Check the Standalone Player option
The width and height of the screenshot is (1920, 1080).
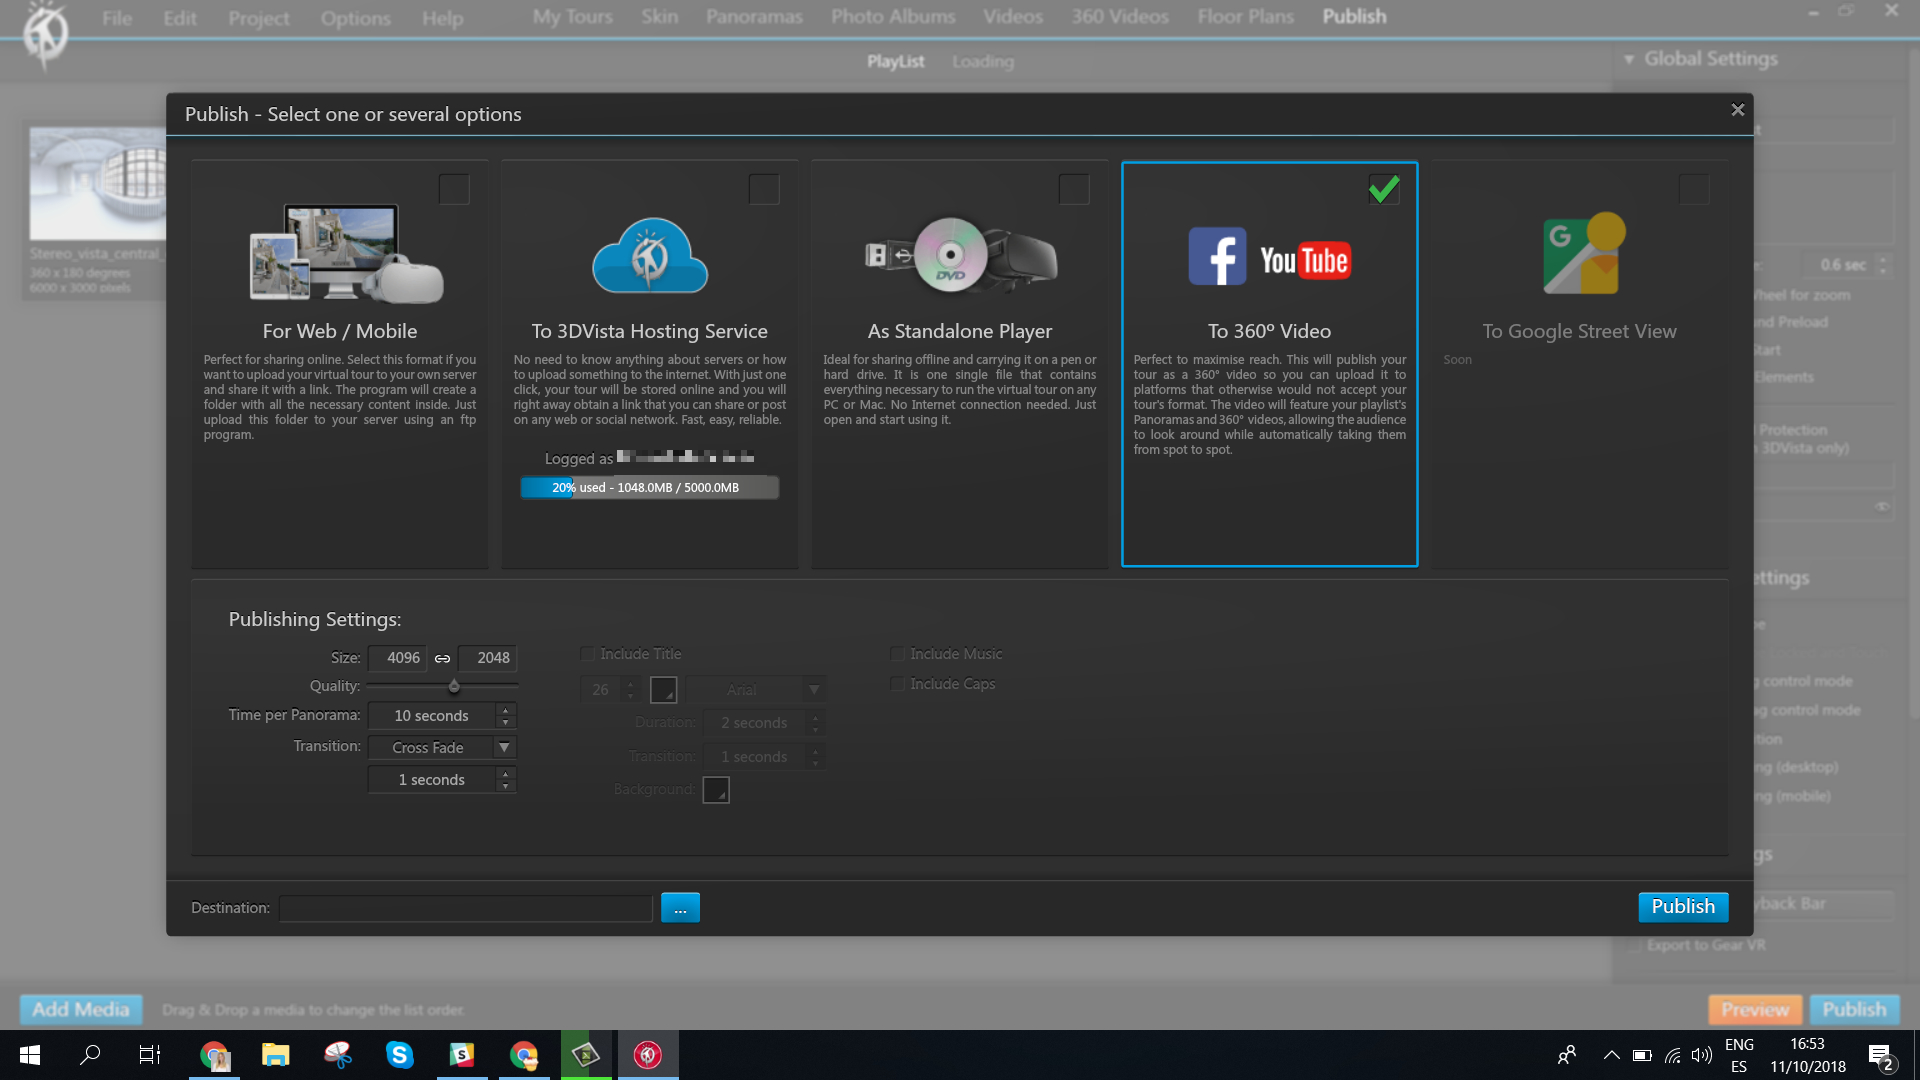[1074, 189]
